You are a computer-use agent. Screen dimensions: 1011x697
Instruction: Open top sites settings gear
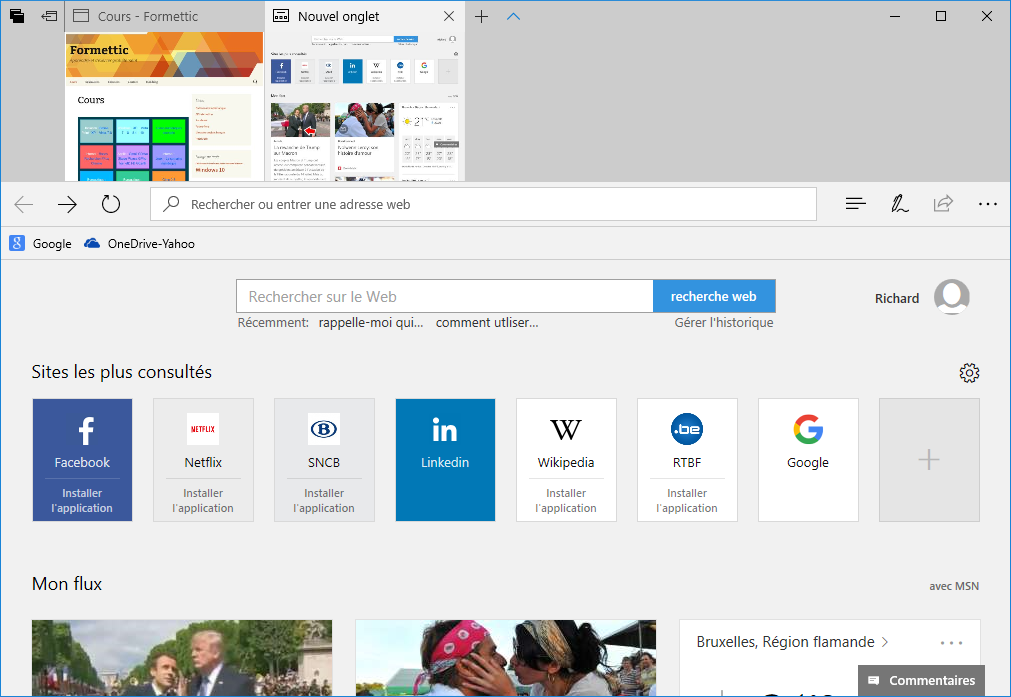click(969, 373)
